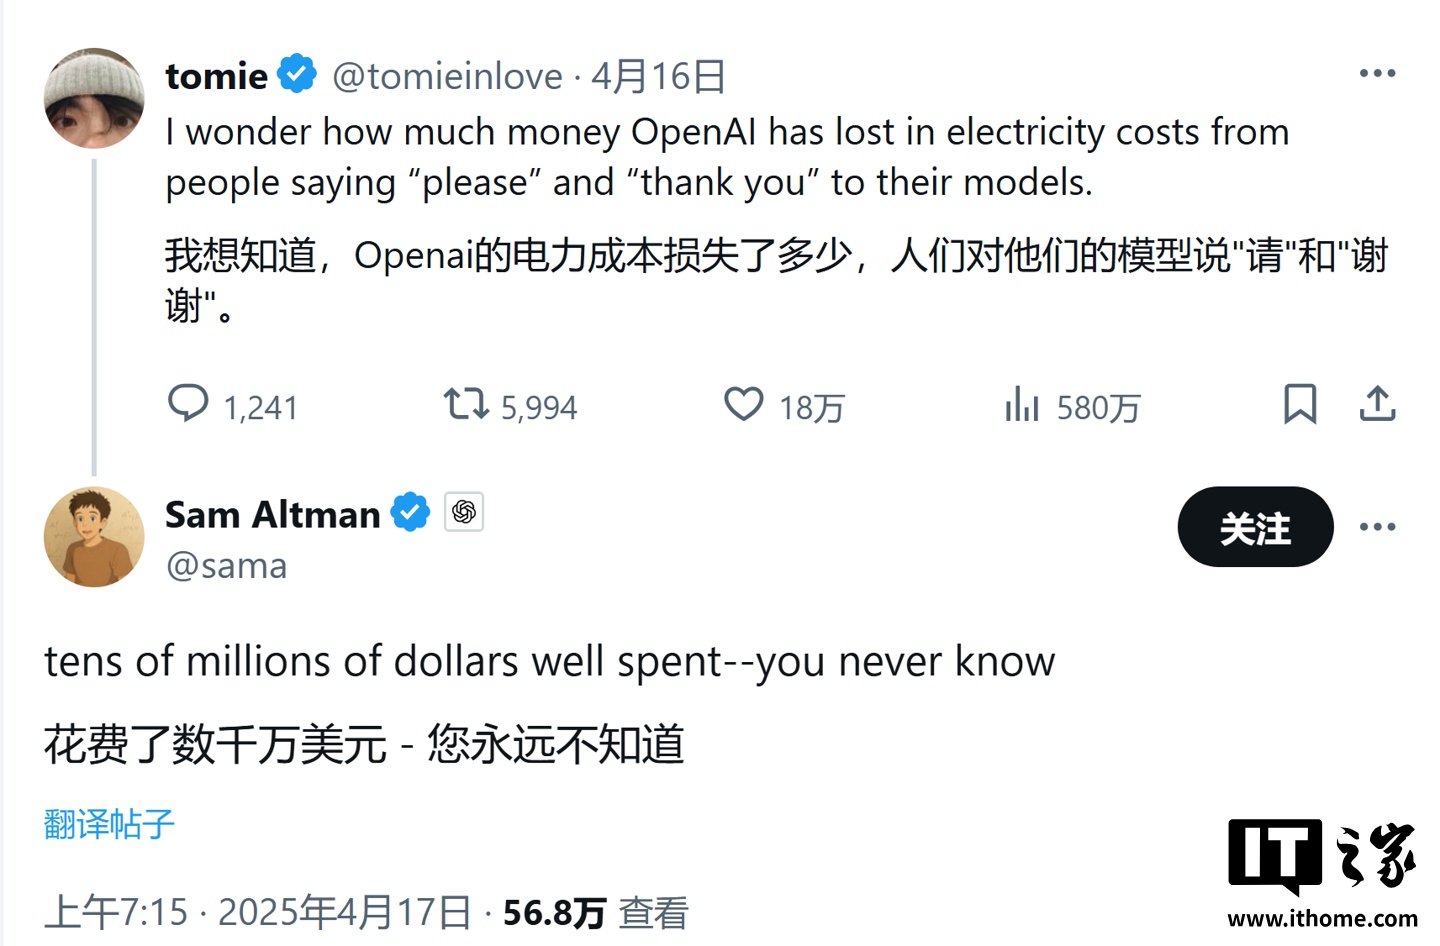
Task: Share tomie's tweet via upload icon
Action: pyautogui.click(x=1377, y=404)
